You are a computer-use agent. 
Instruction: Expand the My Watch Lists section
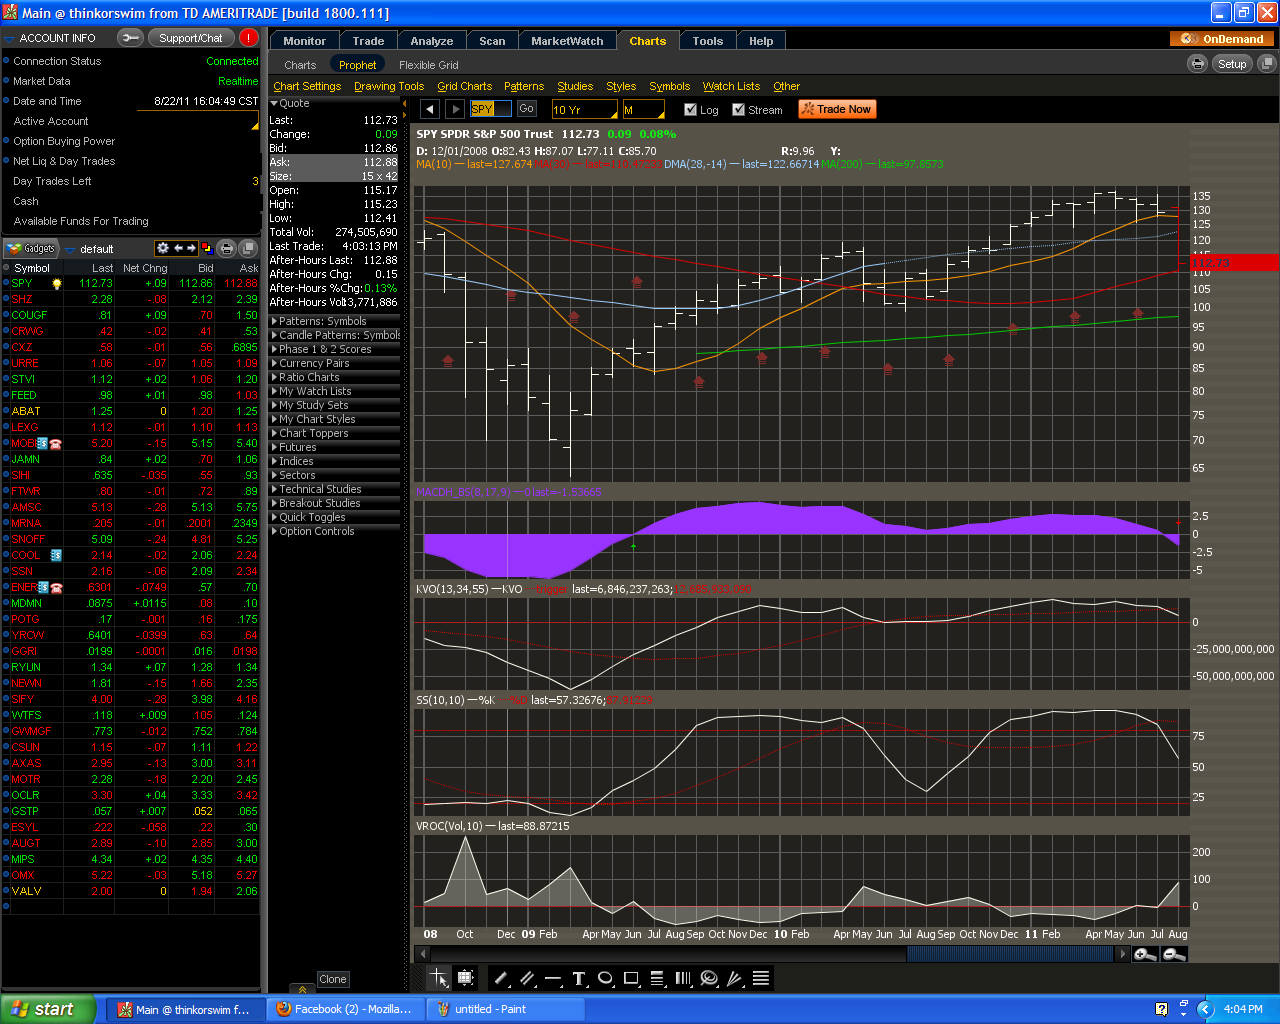click(x=335, y=391)
